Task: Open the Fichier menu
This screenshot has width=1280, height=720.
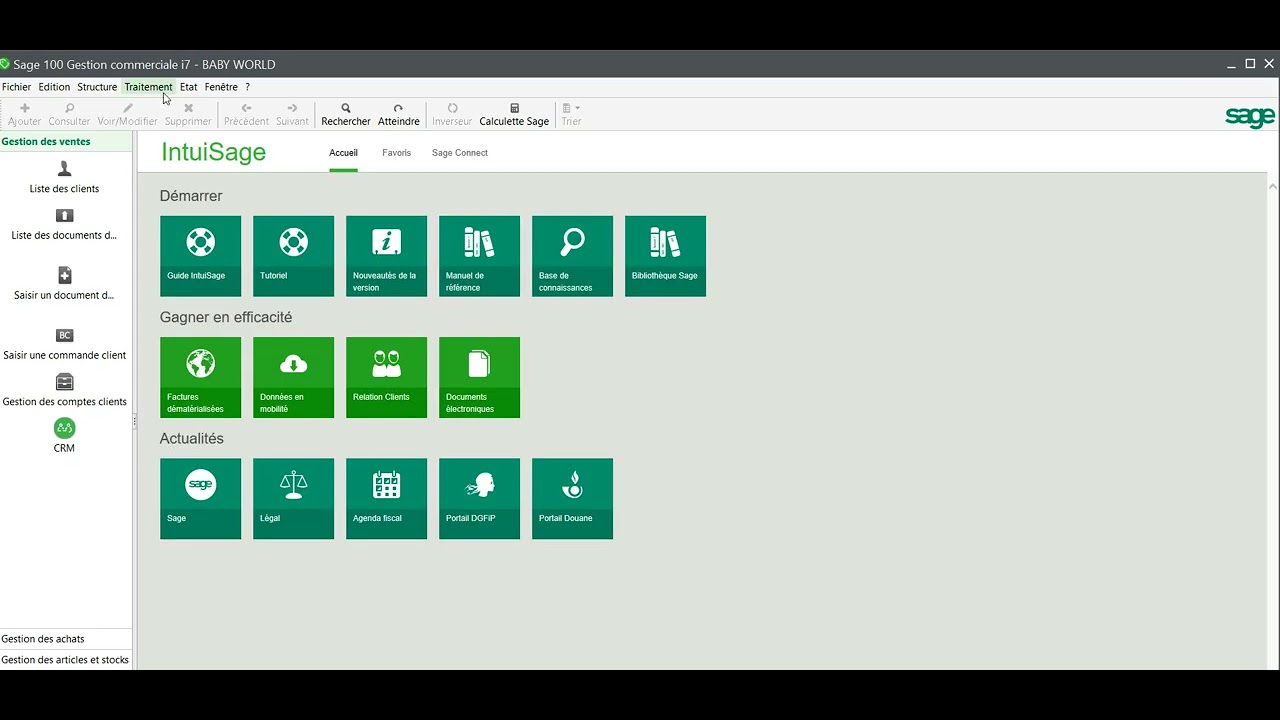Action: pos(17,87)
